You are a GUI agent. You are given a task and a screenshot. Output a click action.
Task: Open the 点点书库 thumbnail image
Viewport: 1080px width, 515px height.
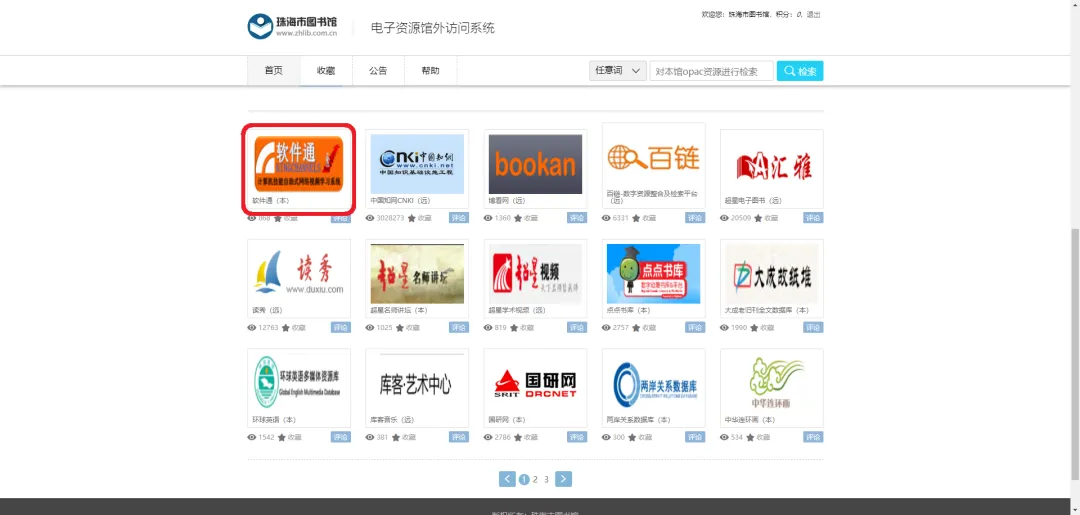[x=654, y=273]
